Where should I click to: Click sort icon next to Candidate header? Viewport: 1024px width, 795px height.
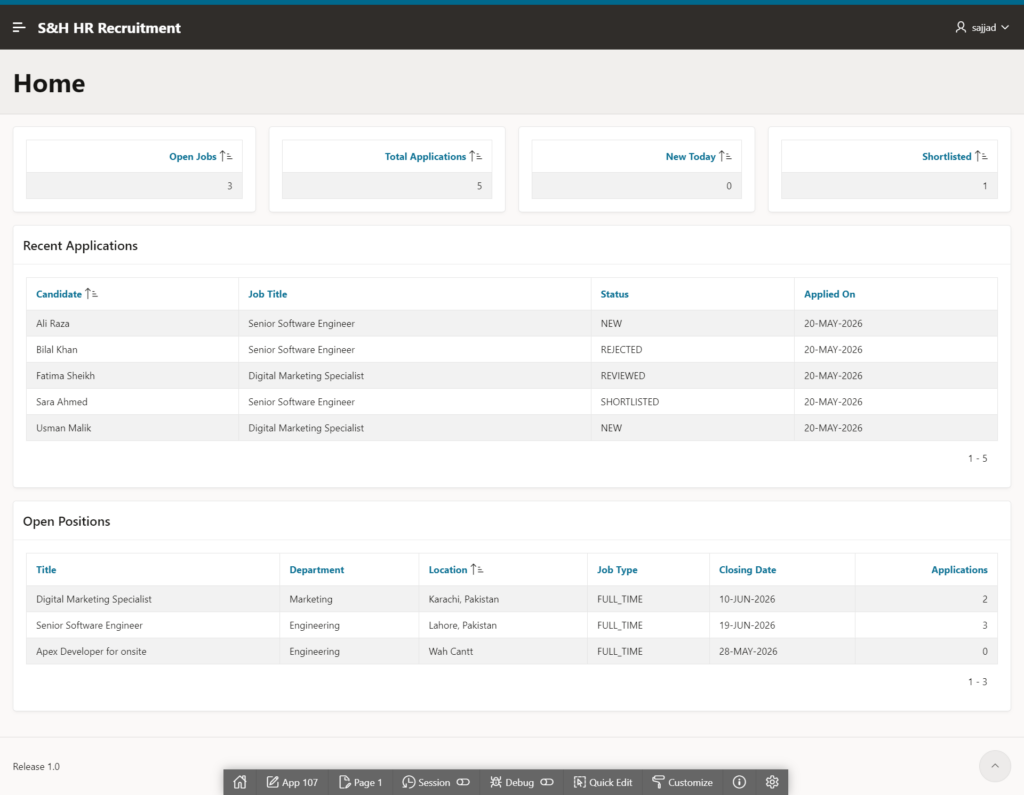click(91, 294)
